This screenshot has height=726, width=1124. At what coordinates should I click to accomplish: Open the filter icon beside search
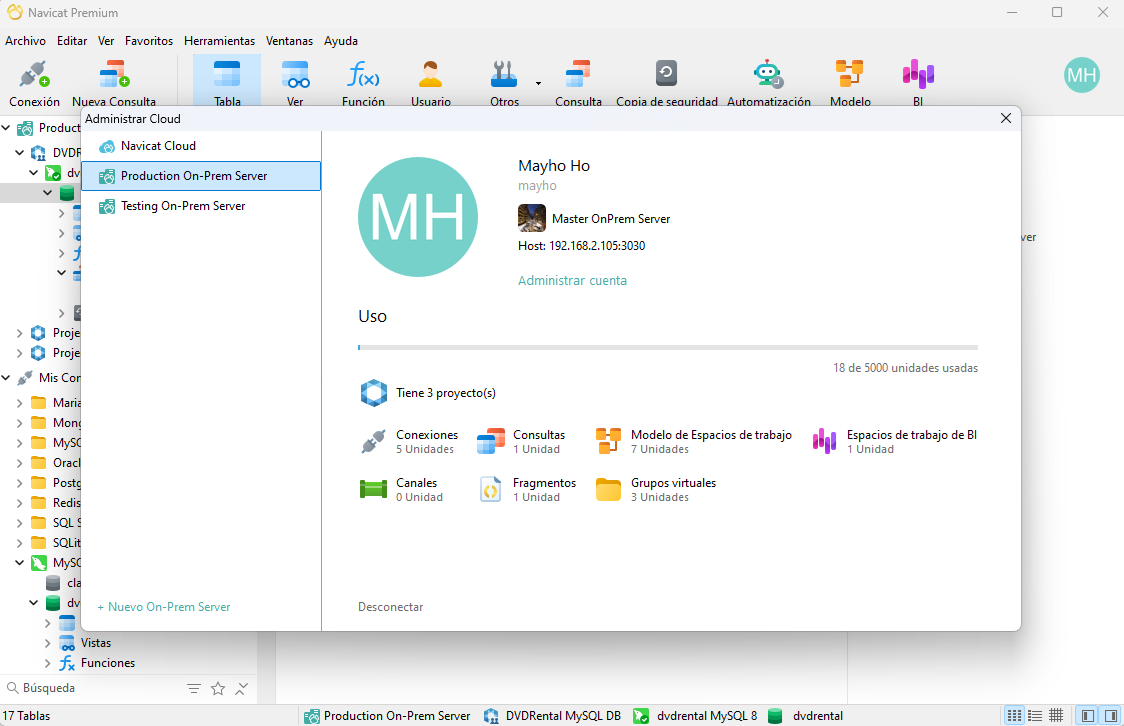click(x=194, y=689)
